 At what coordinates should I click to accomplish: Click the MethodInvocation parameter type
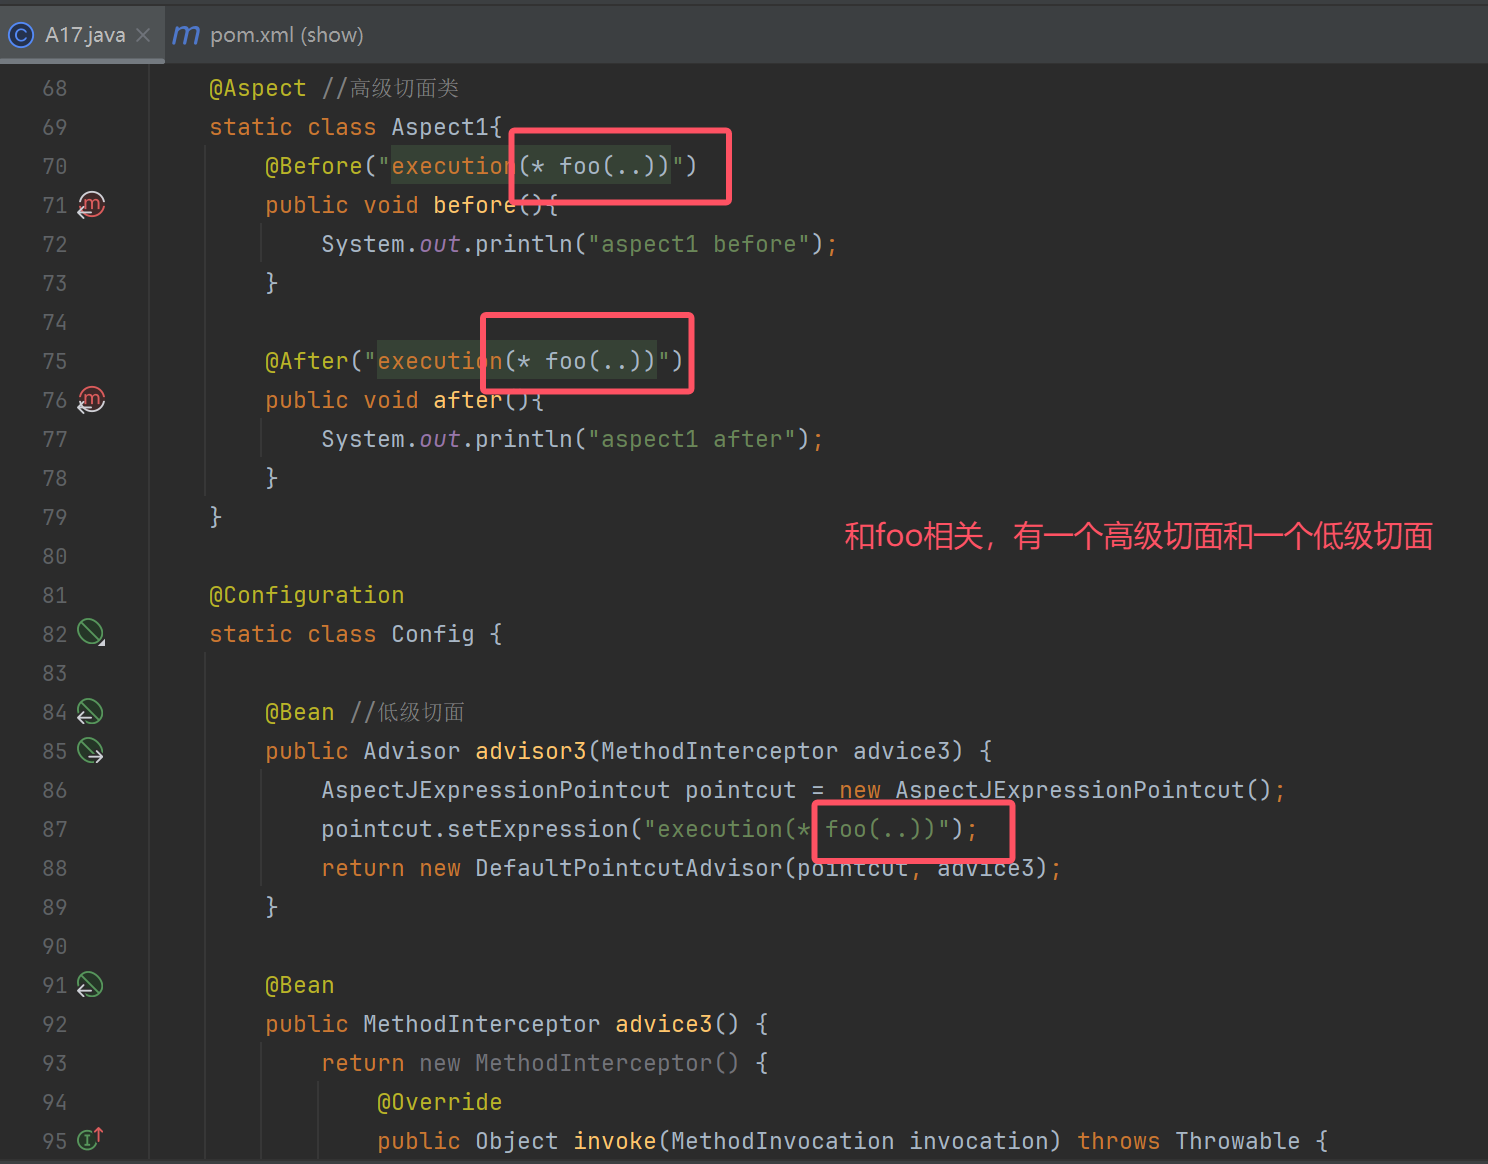(783, 1141)
